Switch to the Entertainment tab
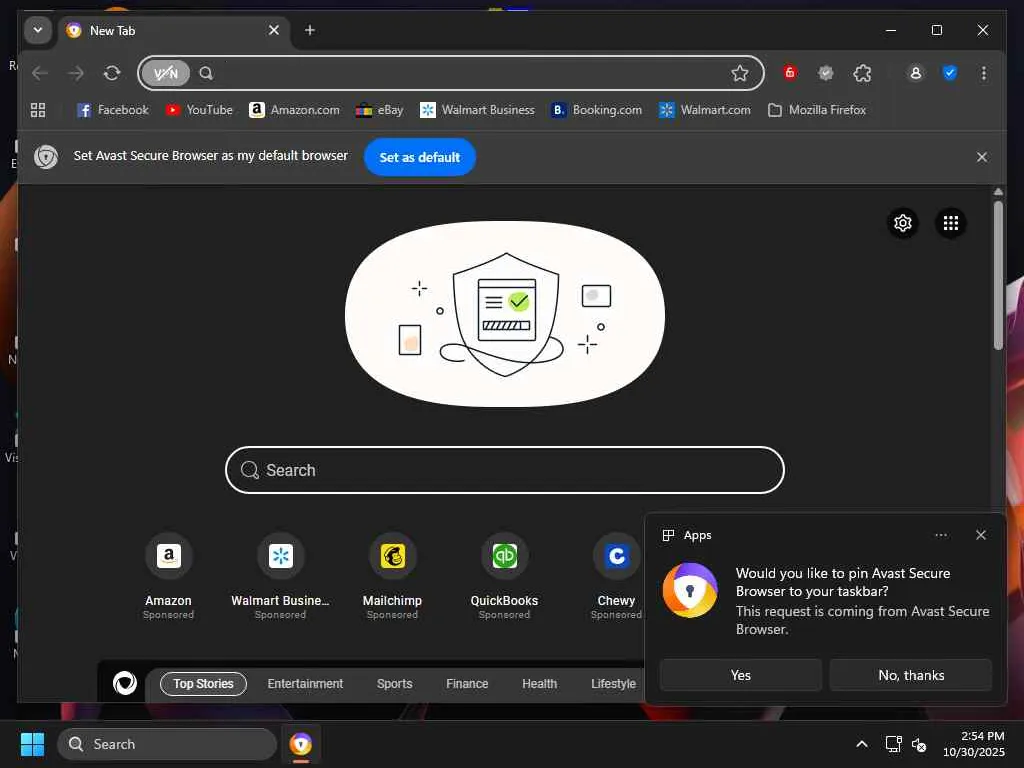The height and width of the screenshot is (768, 1024). point(305,684)
